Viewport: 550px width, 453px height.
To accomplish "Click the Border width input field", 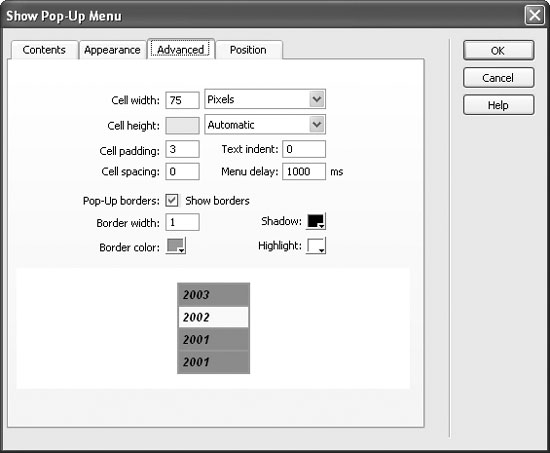I will [x=182, y=222].
